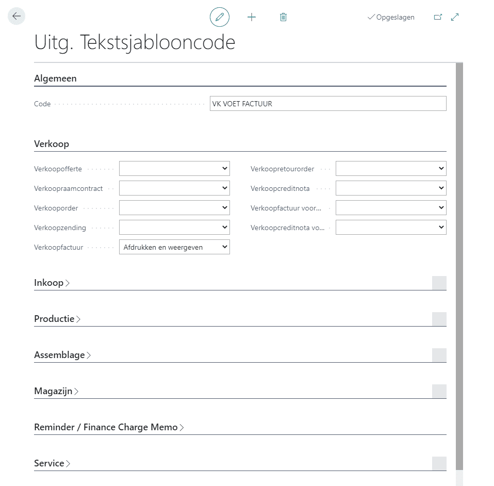Viewport: 494px width, 486px height.
Task: Open the Verkoopcreditnota dropdown
Action: click(391, 188)
